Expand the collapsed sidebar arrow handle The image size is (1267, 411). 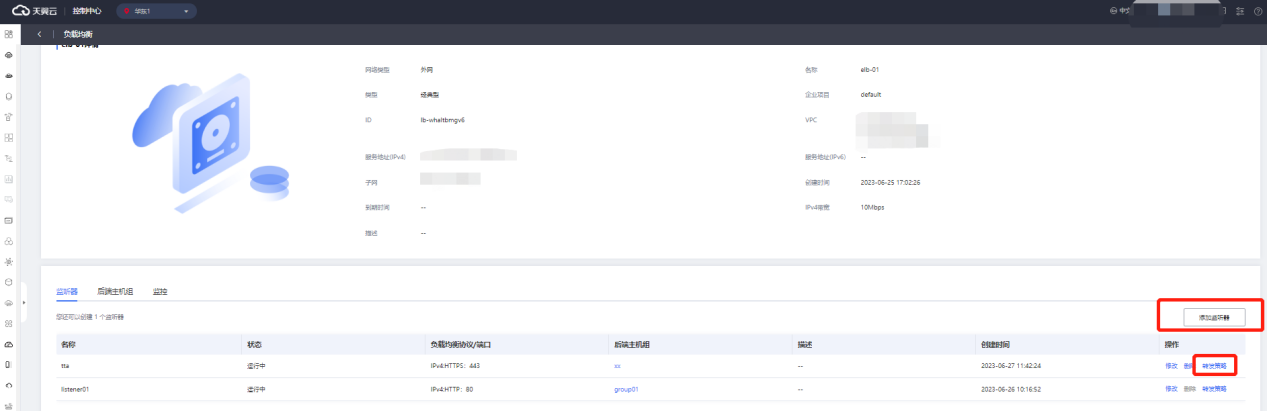coord(24,301)
